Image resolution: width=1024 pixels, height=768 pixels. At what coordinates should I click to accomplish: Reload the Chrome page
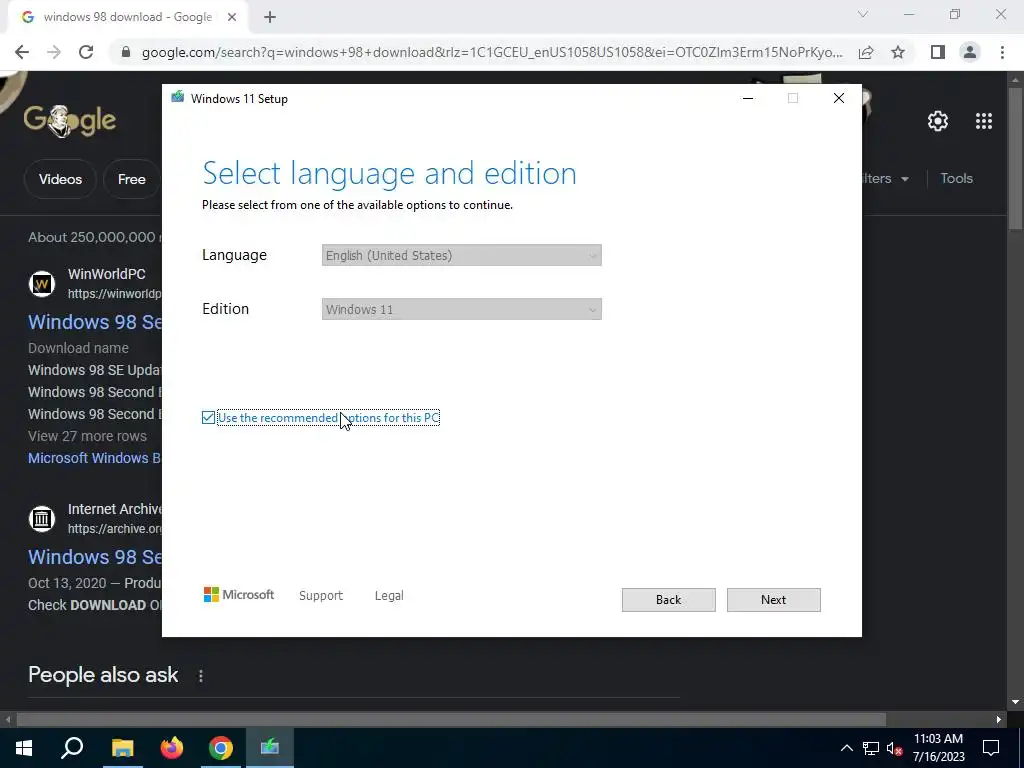pyautogui.click(x=86, y=52)
